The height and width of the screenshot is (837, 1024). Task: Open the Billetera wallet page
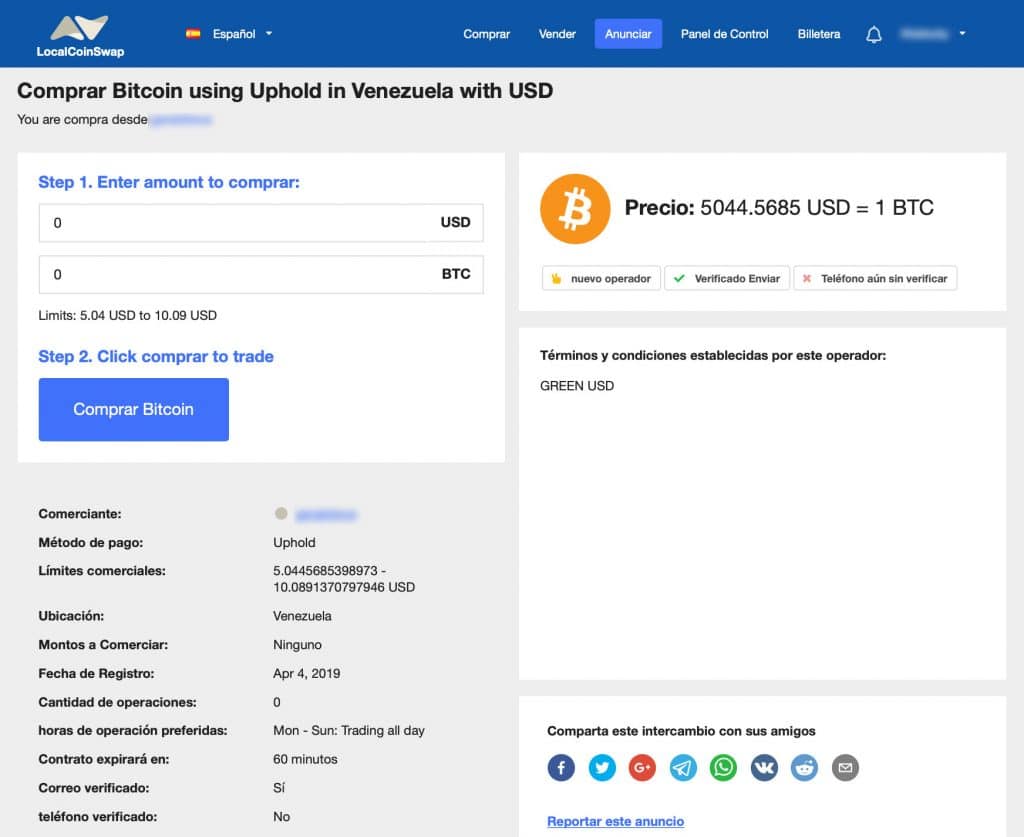tap(818, 34)
